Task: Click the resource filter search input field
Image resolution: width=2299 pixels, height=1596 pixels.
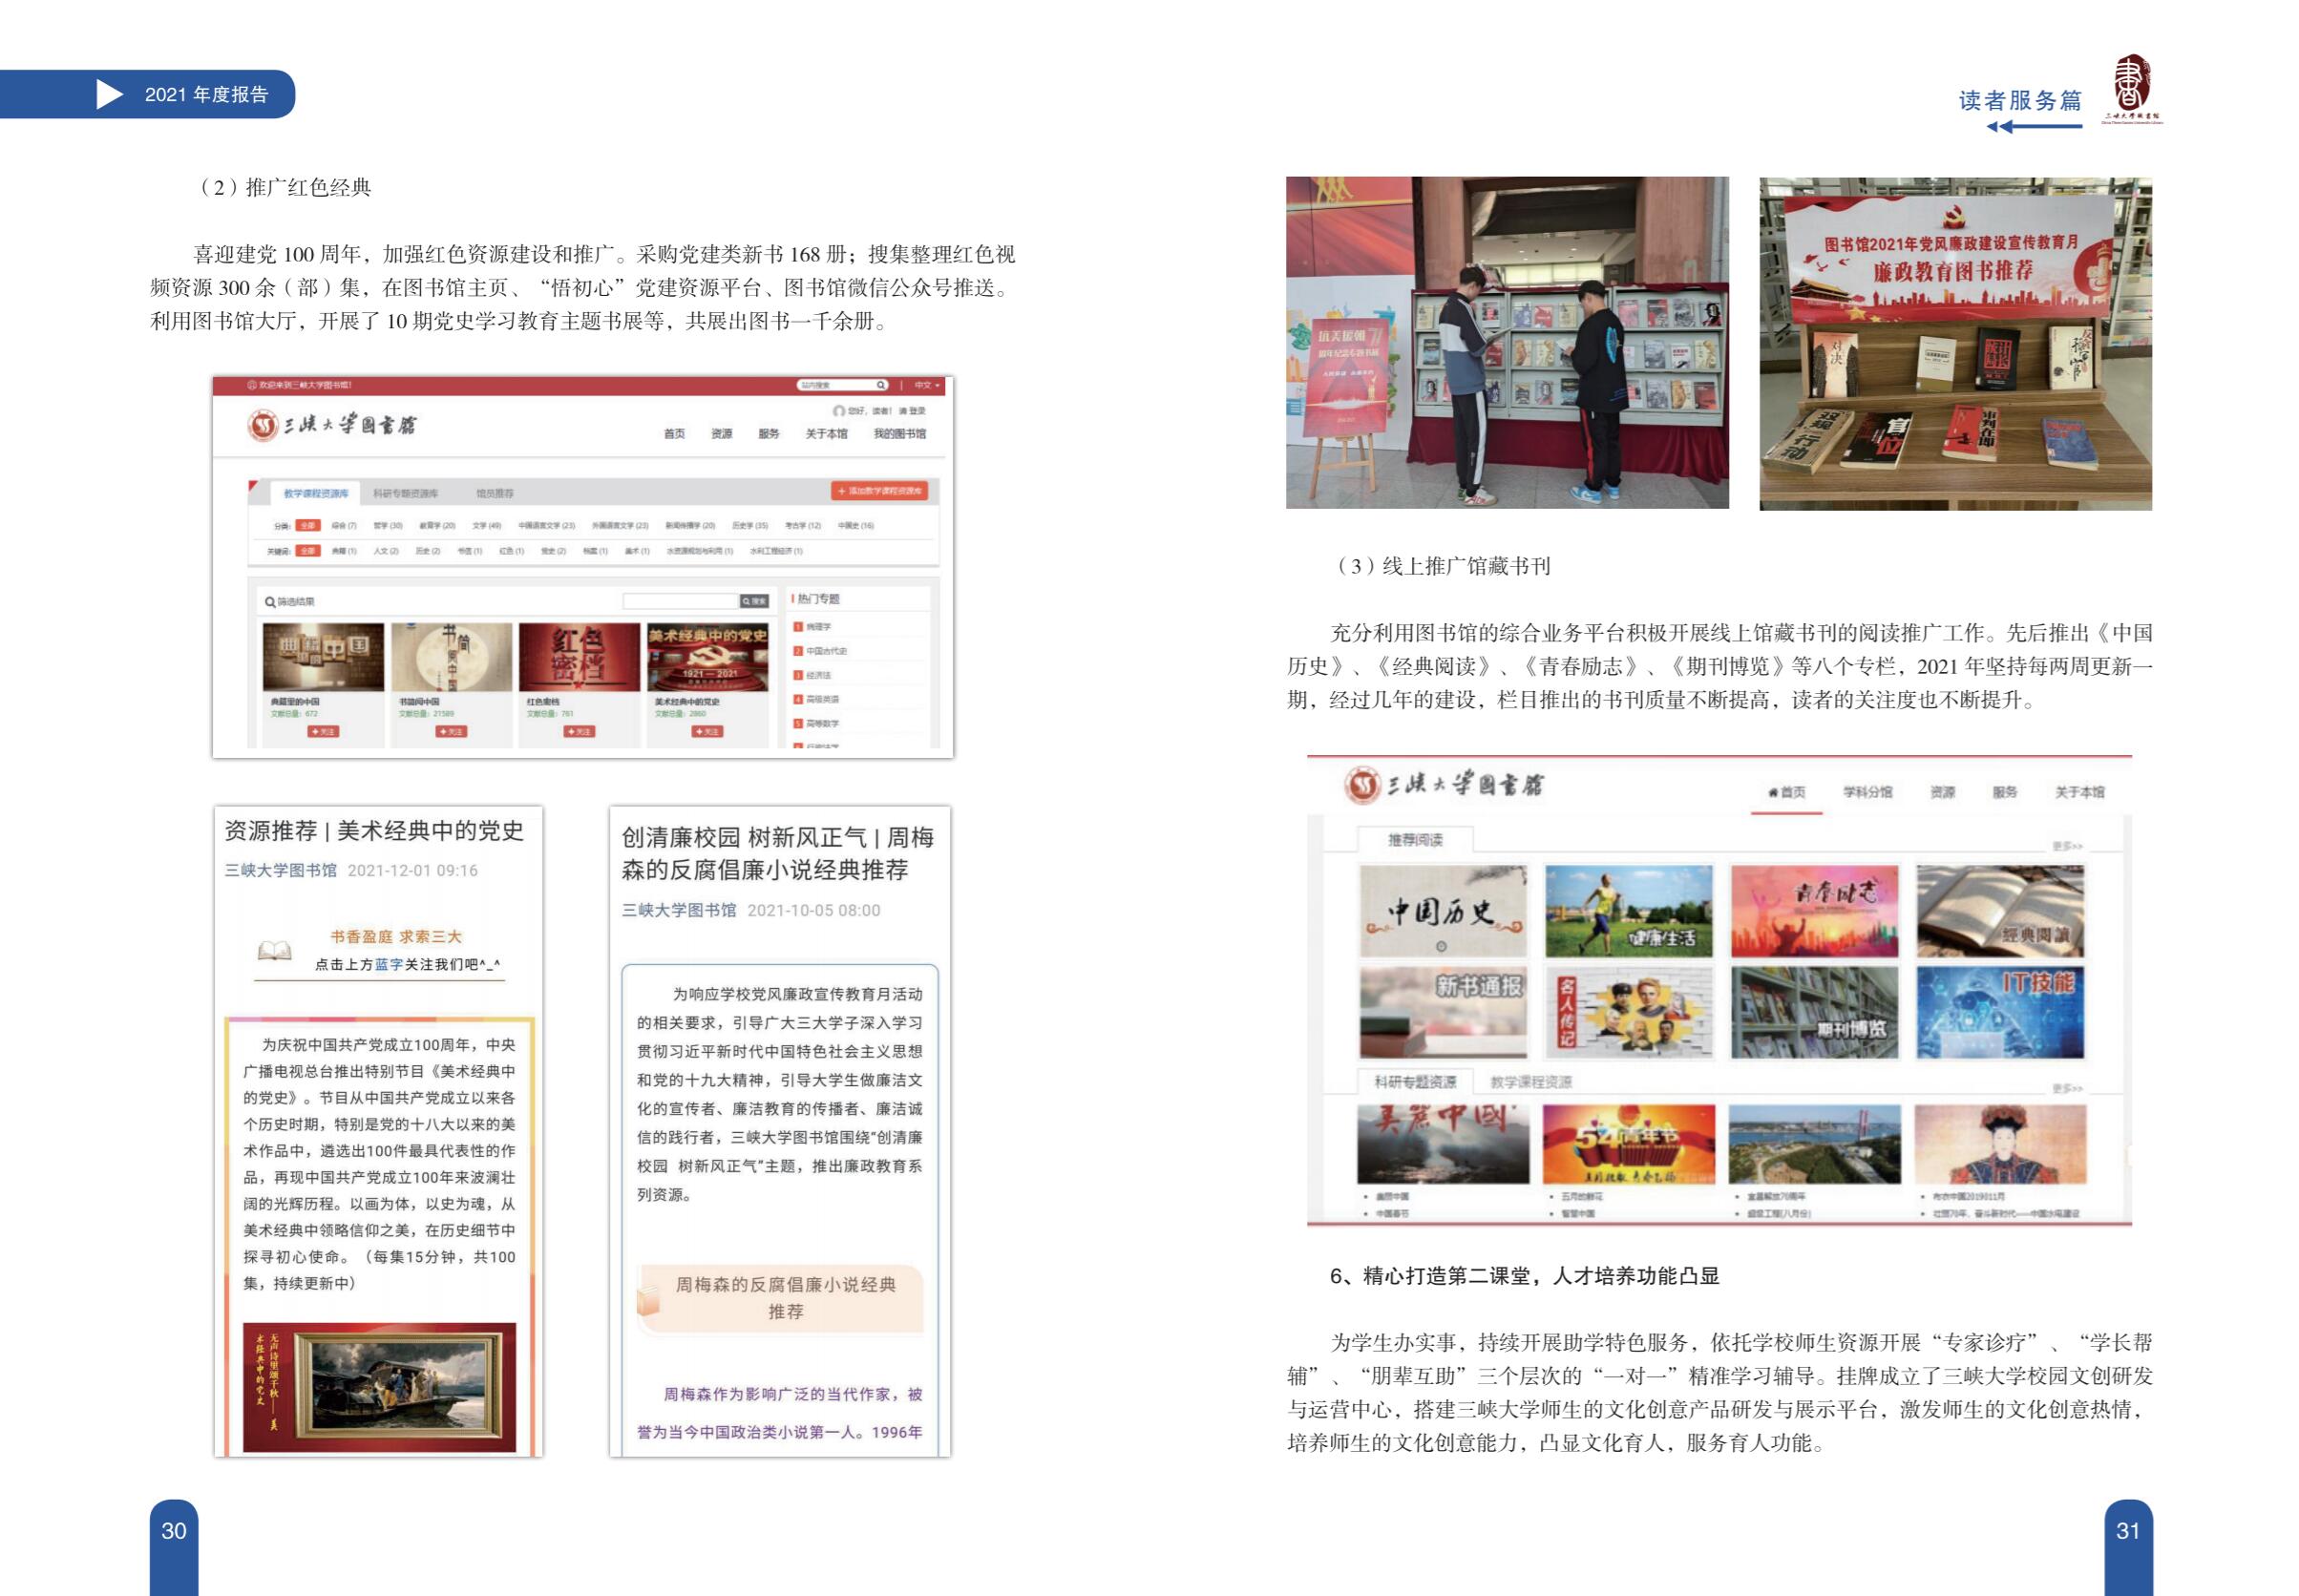Action: [x=680, y=601]
